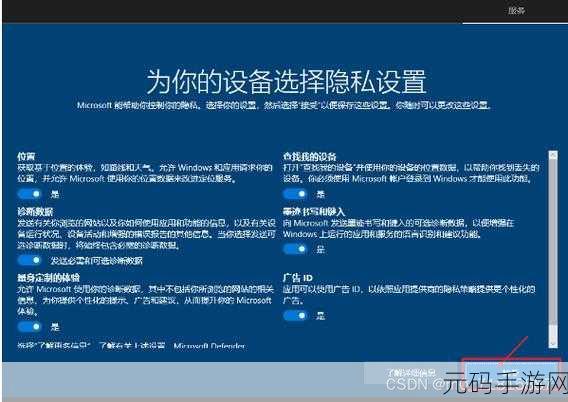This screenshot has width=568, height=402.
Task: Click the scroll-up arrow of the settings list
Action: click(x=553, y=155)
